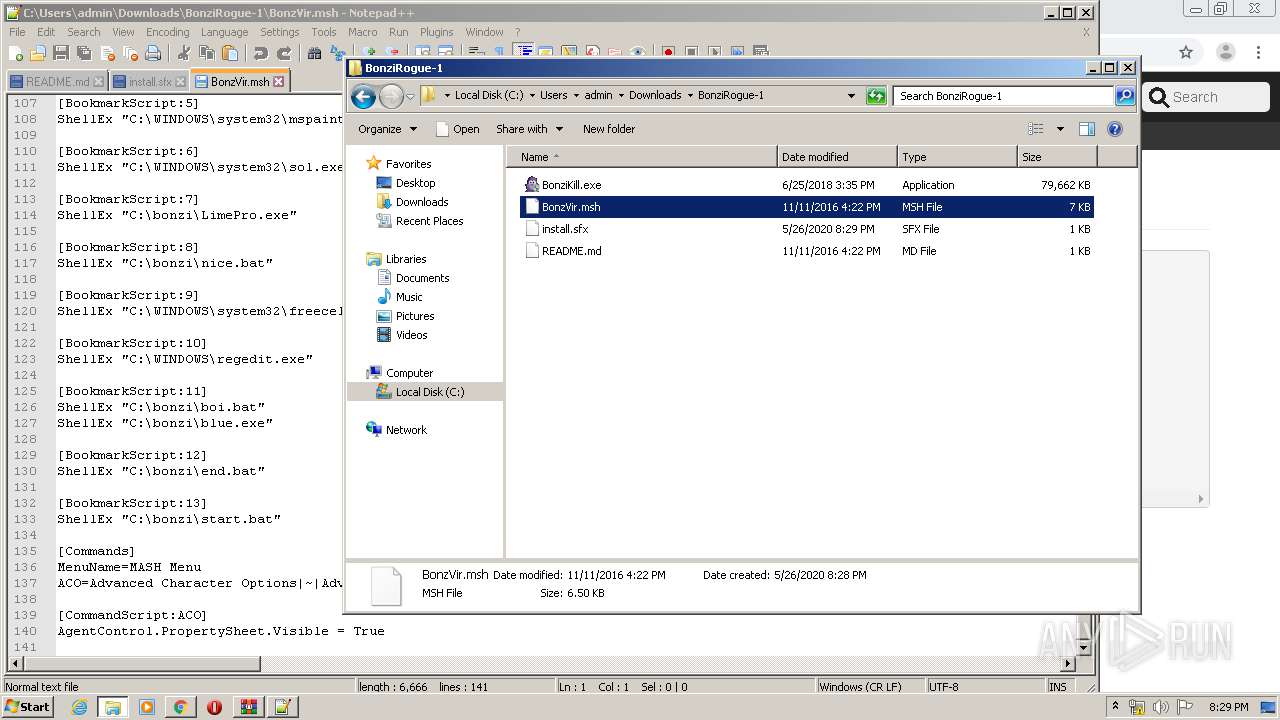Click the WinRAR icon in the taskbar
This screenshot has width=1280, height=720.
(x=248, y=707)
